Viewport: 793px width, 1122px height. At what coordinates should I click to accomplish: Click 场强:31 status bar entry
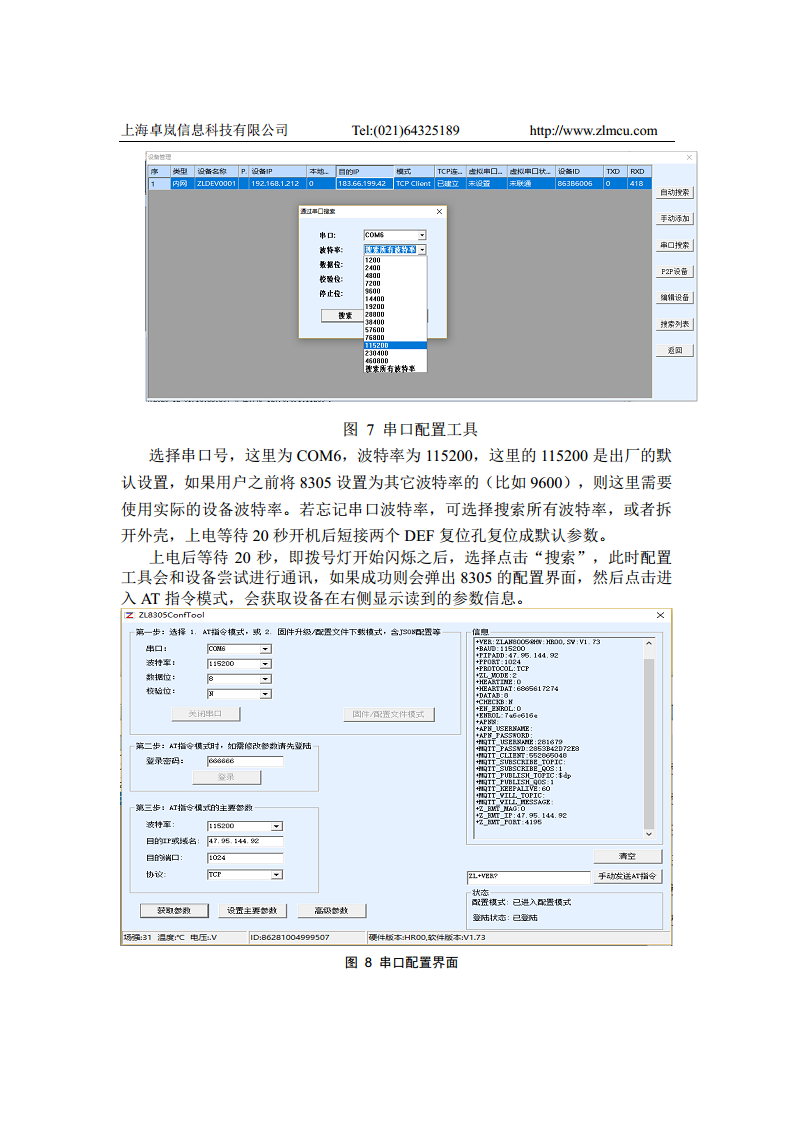(x=137, y=937)
